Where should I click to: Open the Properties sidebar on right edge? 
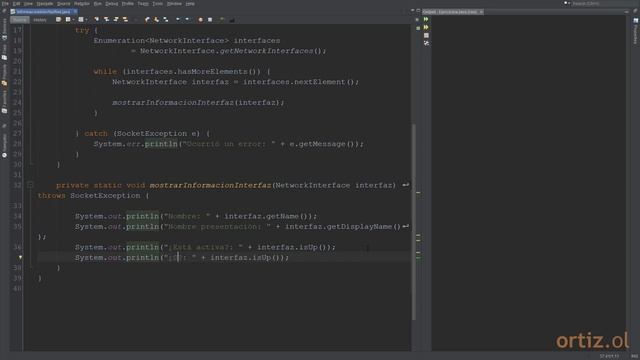point(635,31)
